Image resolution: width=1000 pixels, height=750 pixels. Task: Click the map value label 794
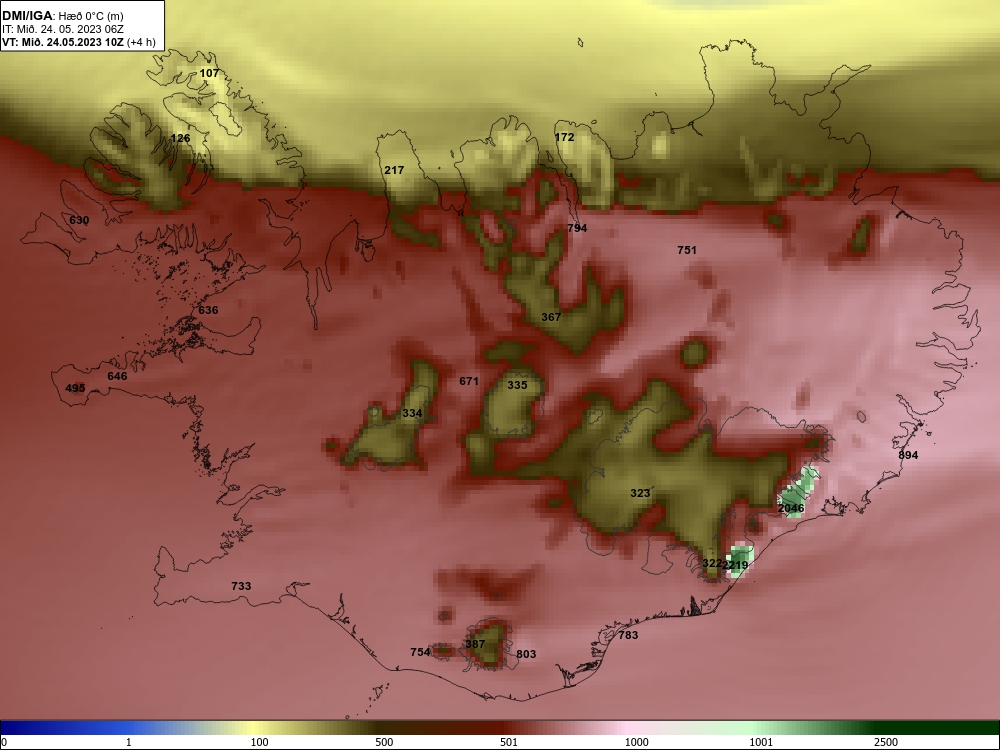[x=577, y=228]
